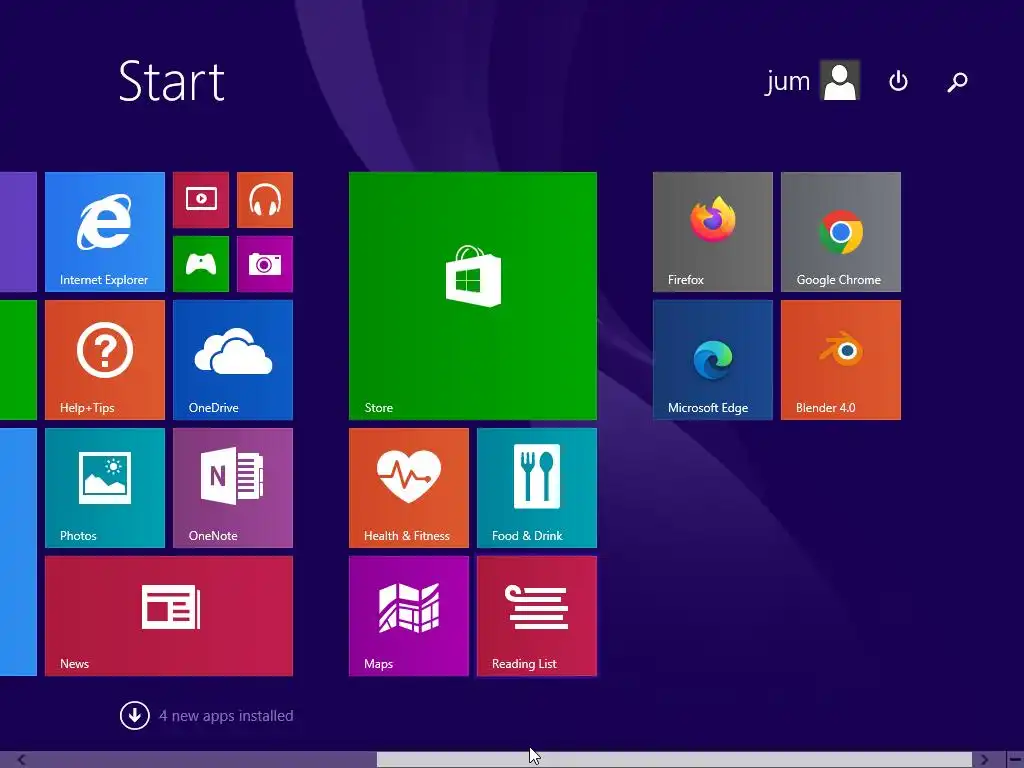Open the Health & Fitness tile
The image size is (1024, 768).
409,488
